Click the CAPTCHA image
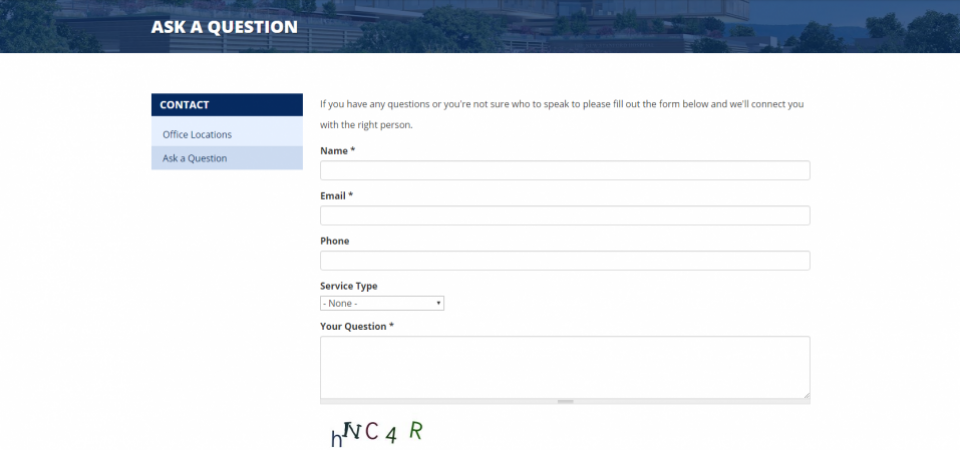Viewport: 960px width, 450px height. pos(377,434)
